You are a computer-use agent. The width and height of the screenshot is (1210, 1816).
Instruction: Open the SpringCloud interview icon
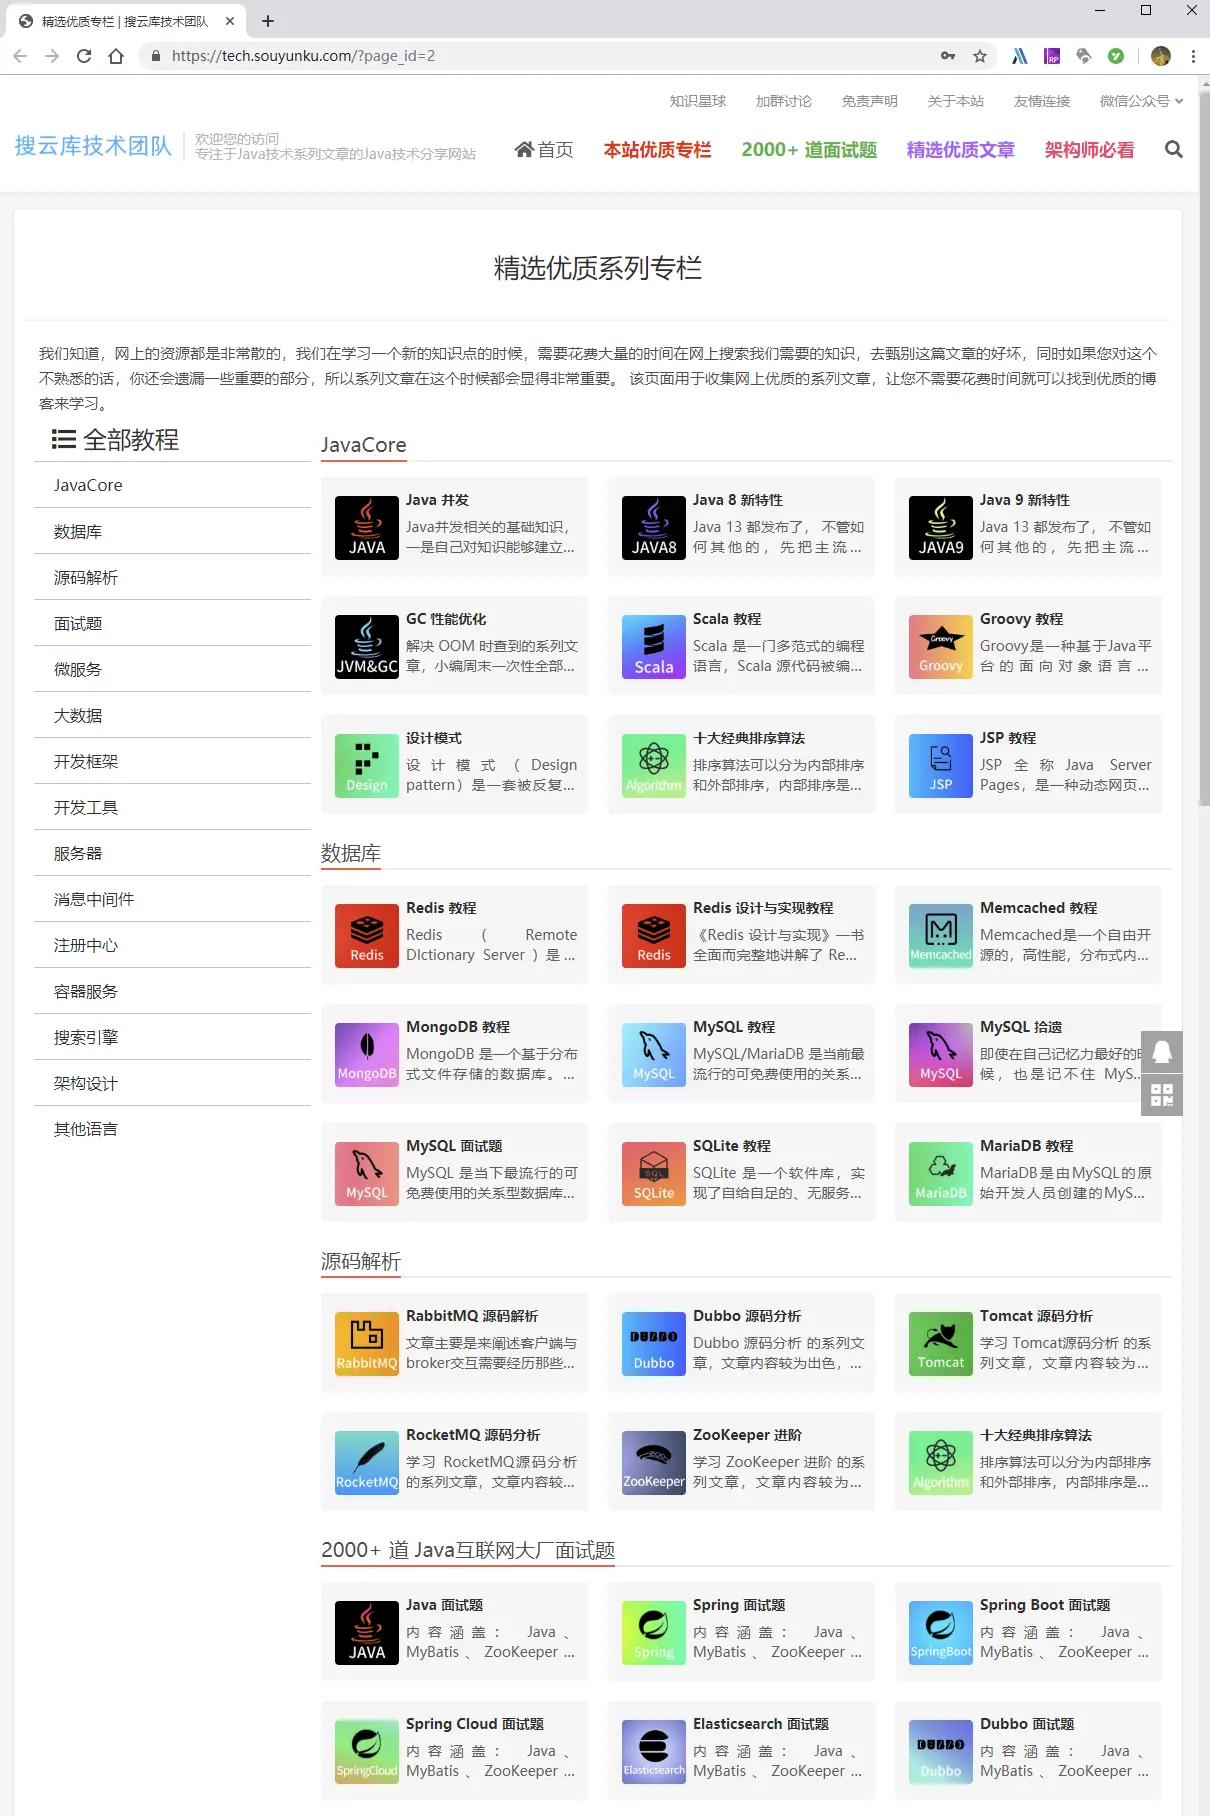pos(367,1751)
